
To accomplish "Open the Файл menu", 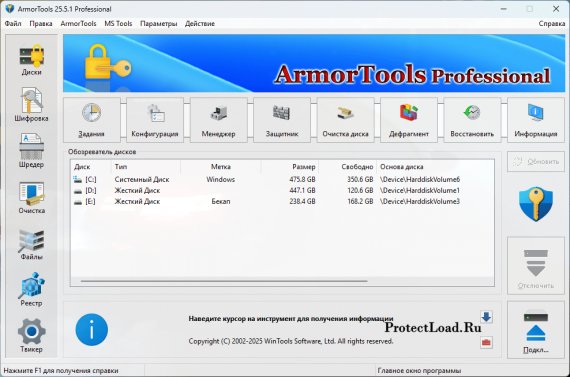I will (x=13, y=24).
